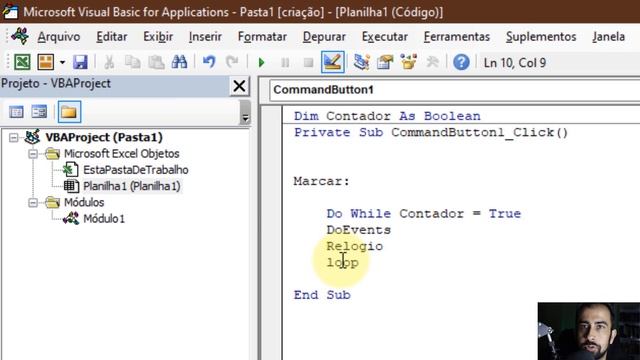The image size is (640, 360).
Task: Select the Módulos folder in tree
Action: (84, 202)
